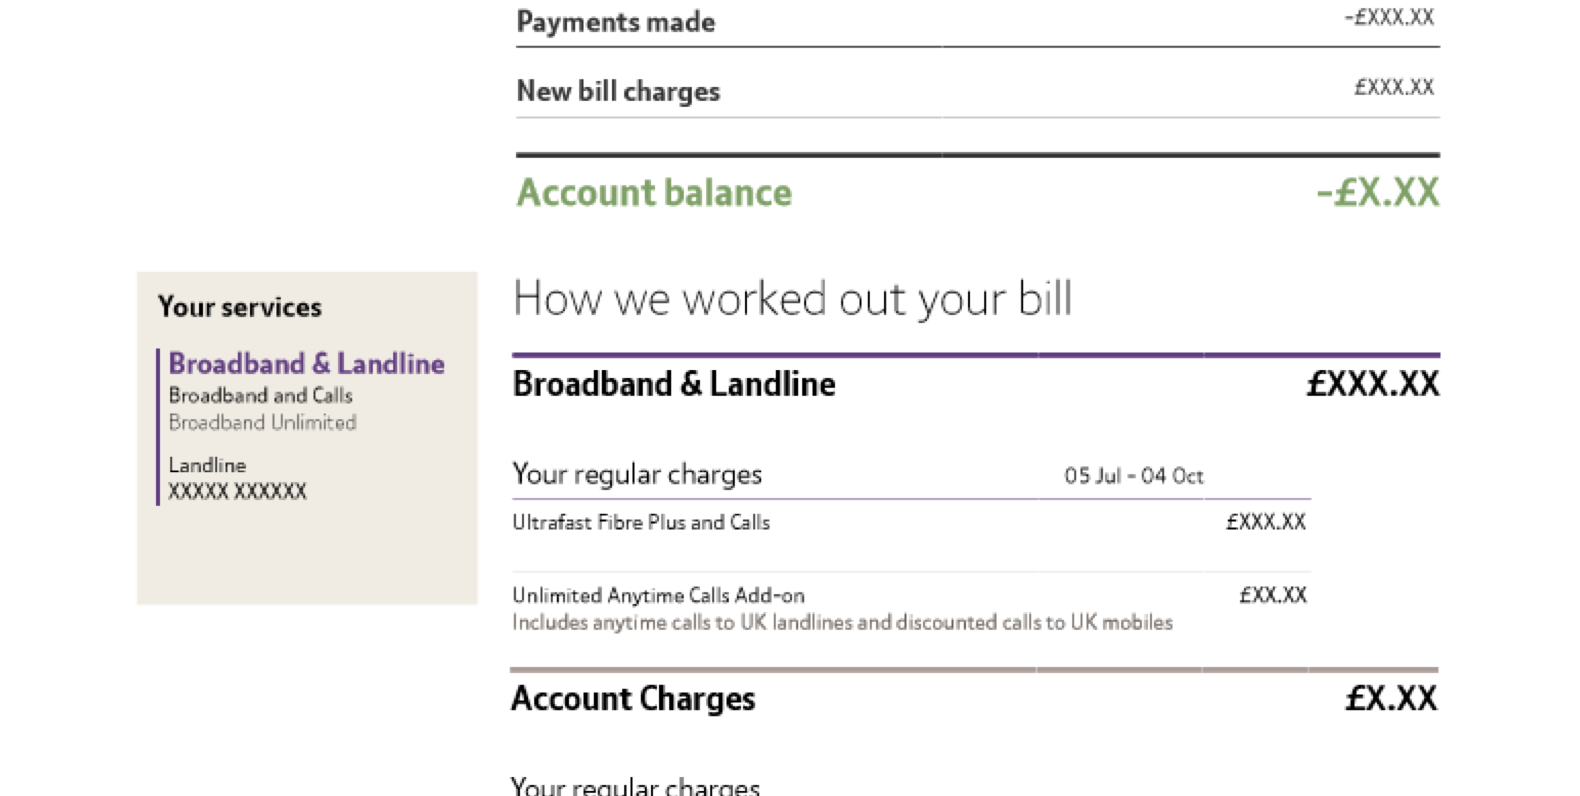Click the green Account balance heading

[x=654, y=192]
